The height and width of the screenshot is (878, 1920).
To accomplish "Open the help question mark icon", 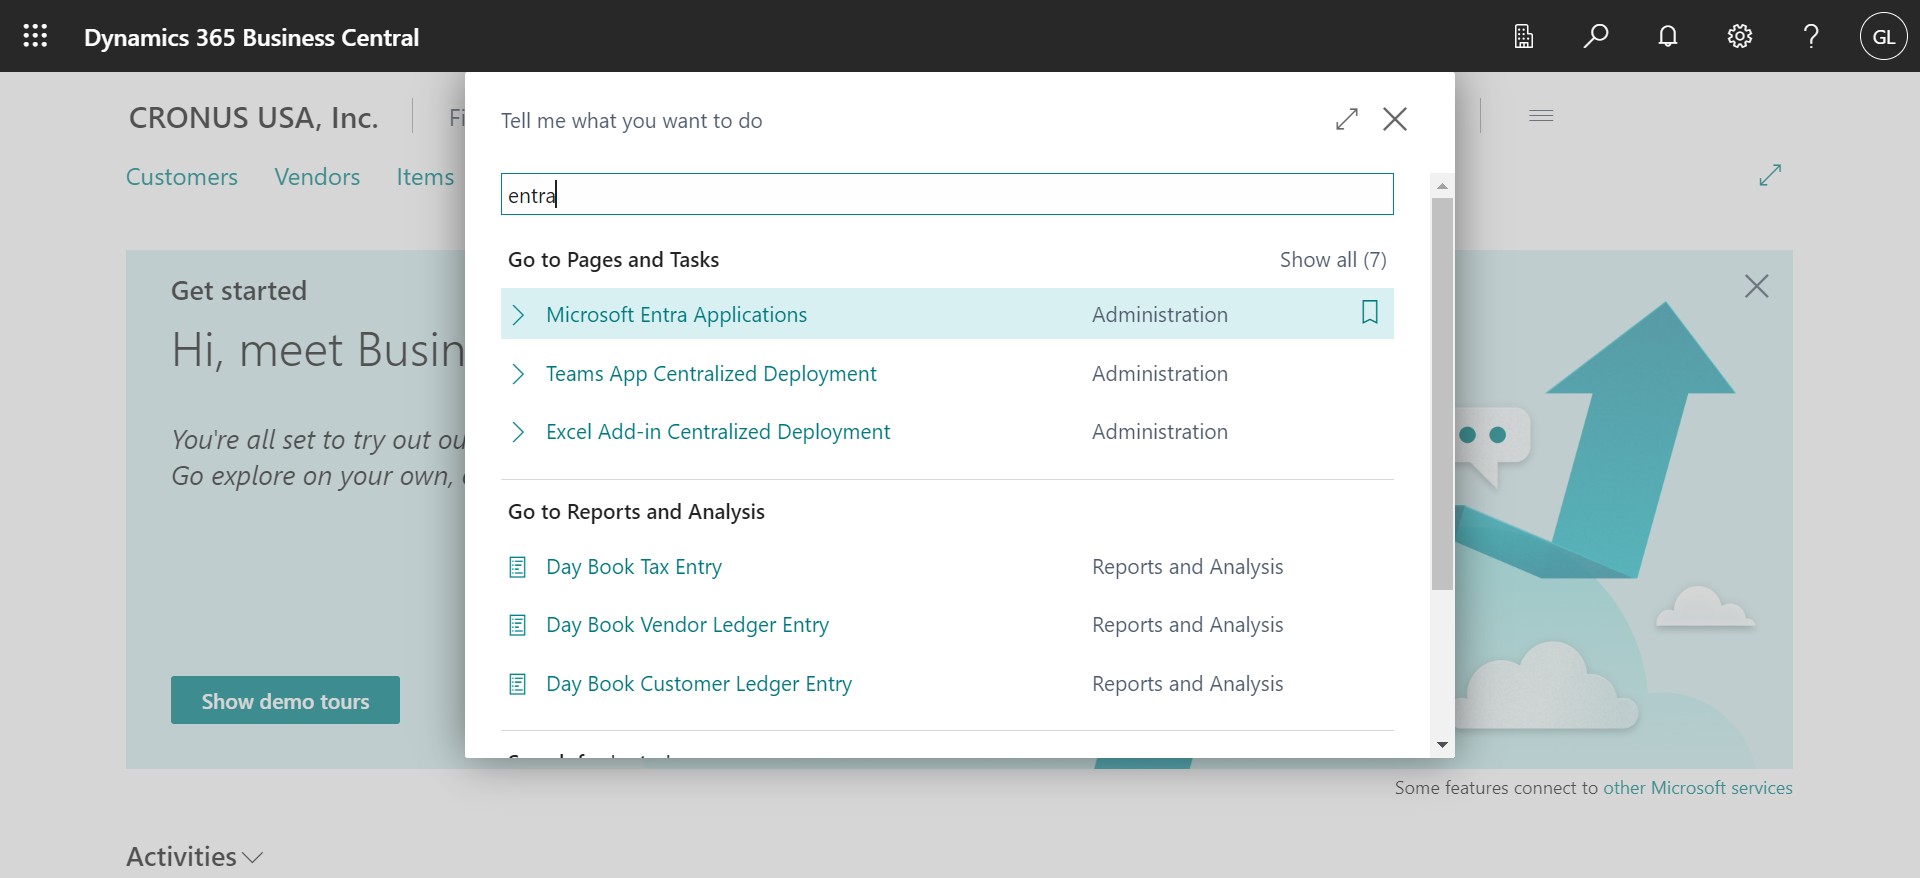I will coord(1811,37).
